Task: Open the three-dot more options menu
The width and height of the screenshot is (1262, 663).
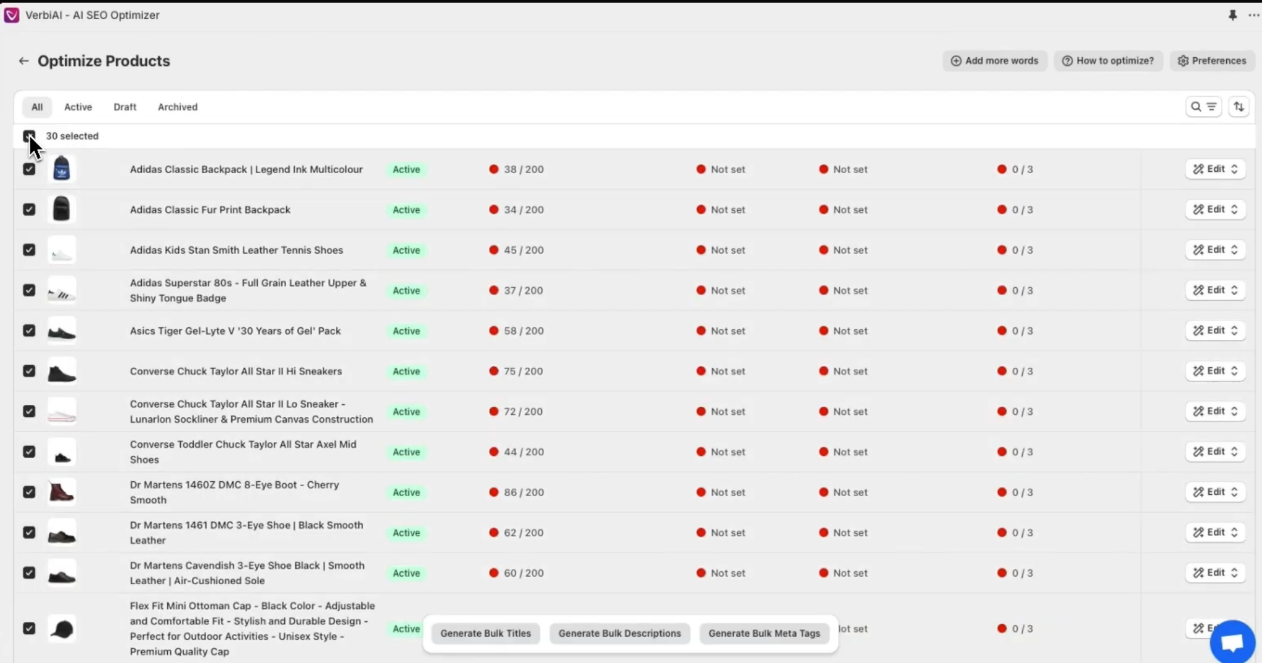Action: coord(1253,15)
